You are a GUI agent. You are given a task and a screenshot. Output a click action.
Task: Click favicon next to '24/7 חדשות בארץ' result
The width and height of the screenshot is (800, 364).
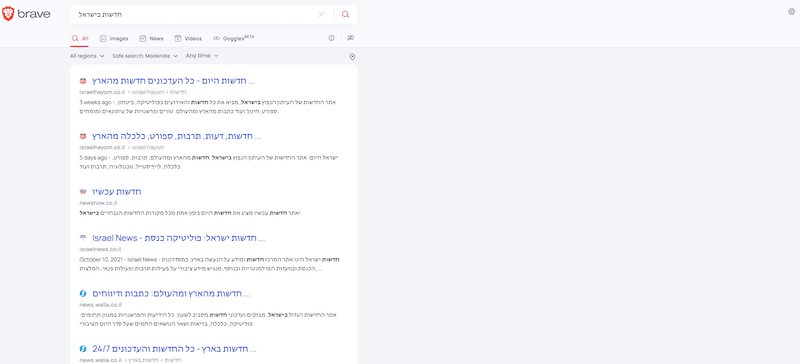(x=83, y=349)
